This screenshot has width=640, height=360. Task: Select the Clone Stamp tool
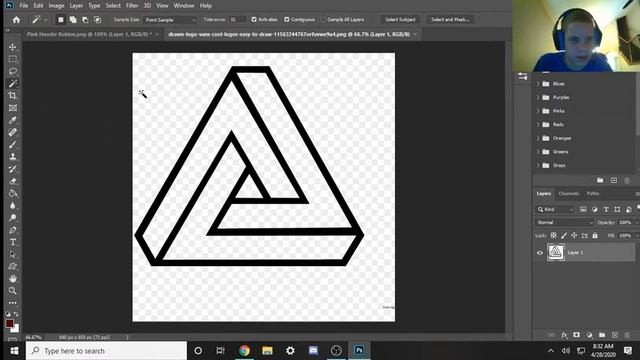coord(13,157)
